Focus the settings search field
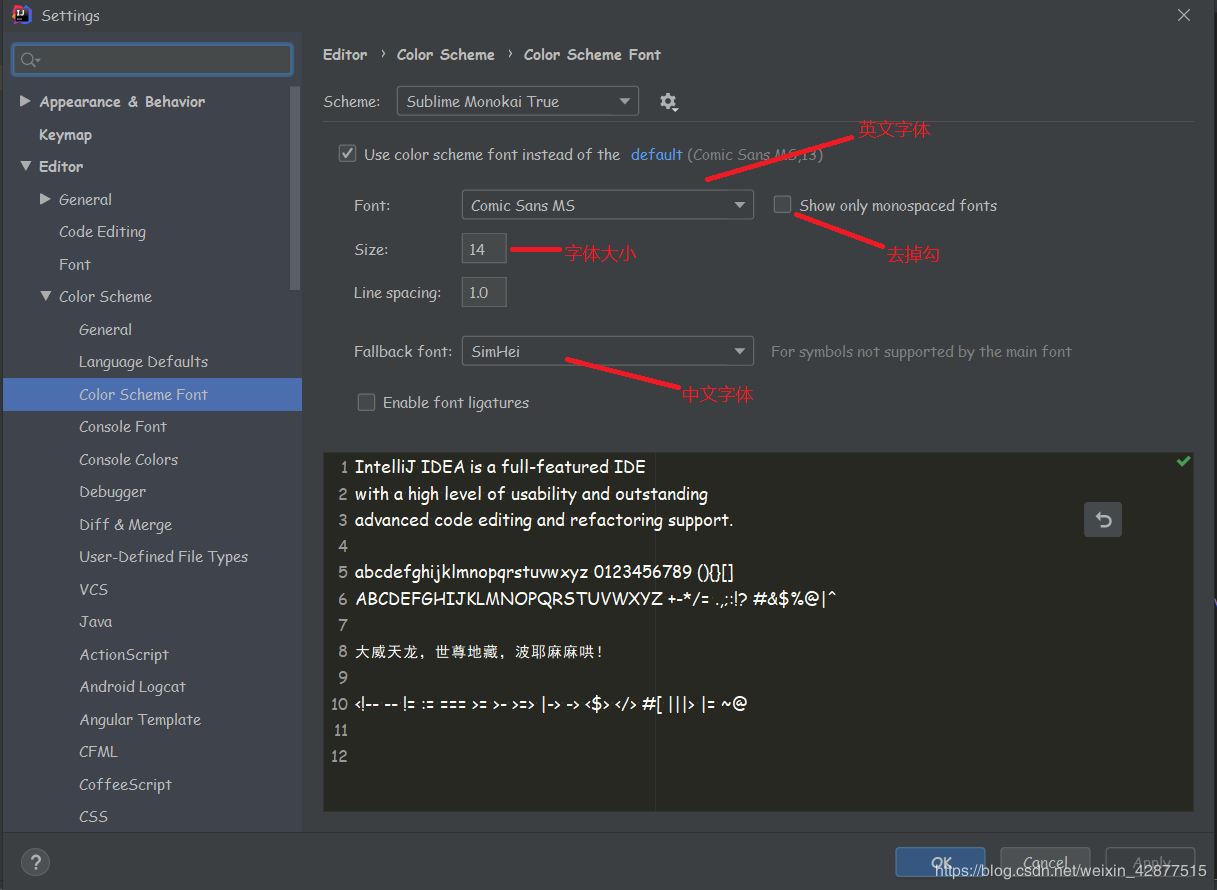Screen dimensions: 1217x890 [152, 60]
